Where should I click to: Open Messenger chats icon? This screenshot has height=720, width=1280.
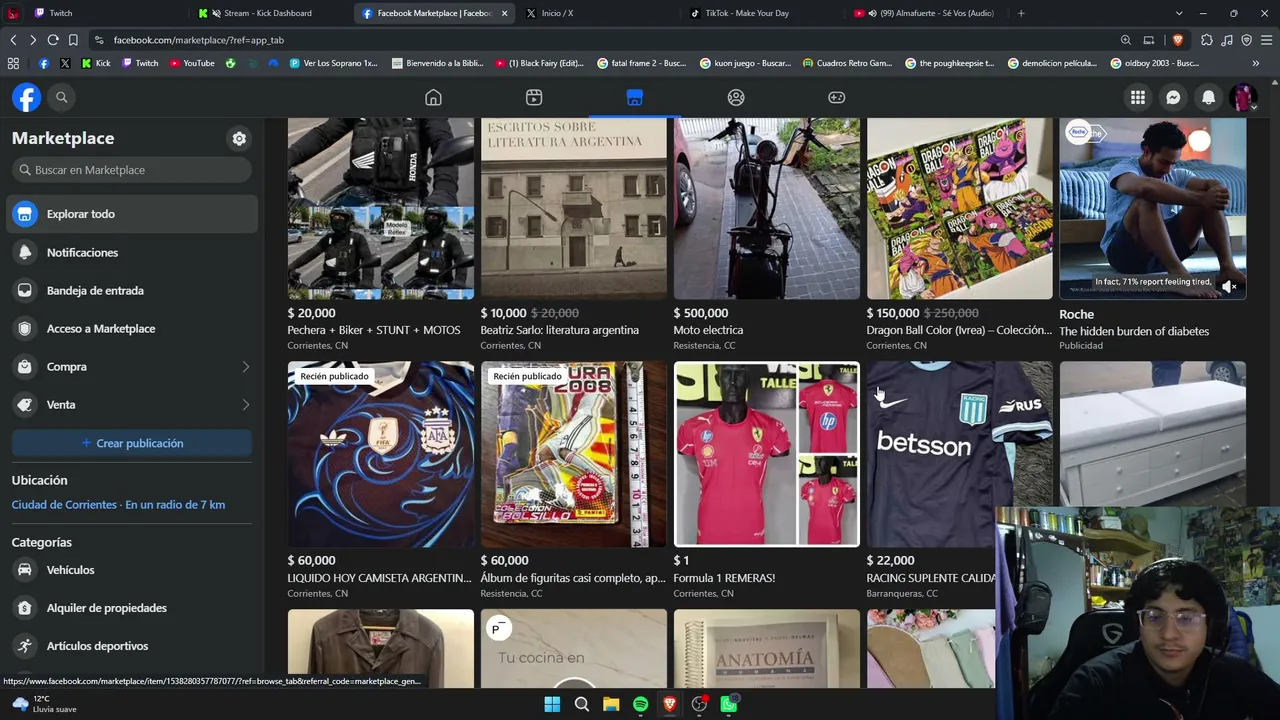1173,97
